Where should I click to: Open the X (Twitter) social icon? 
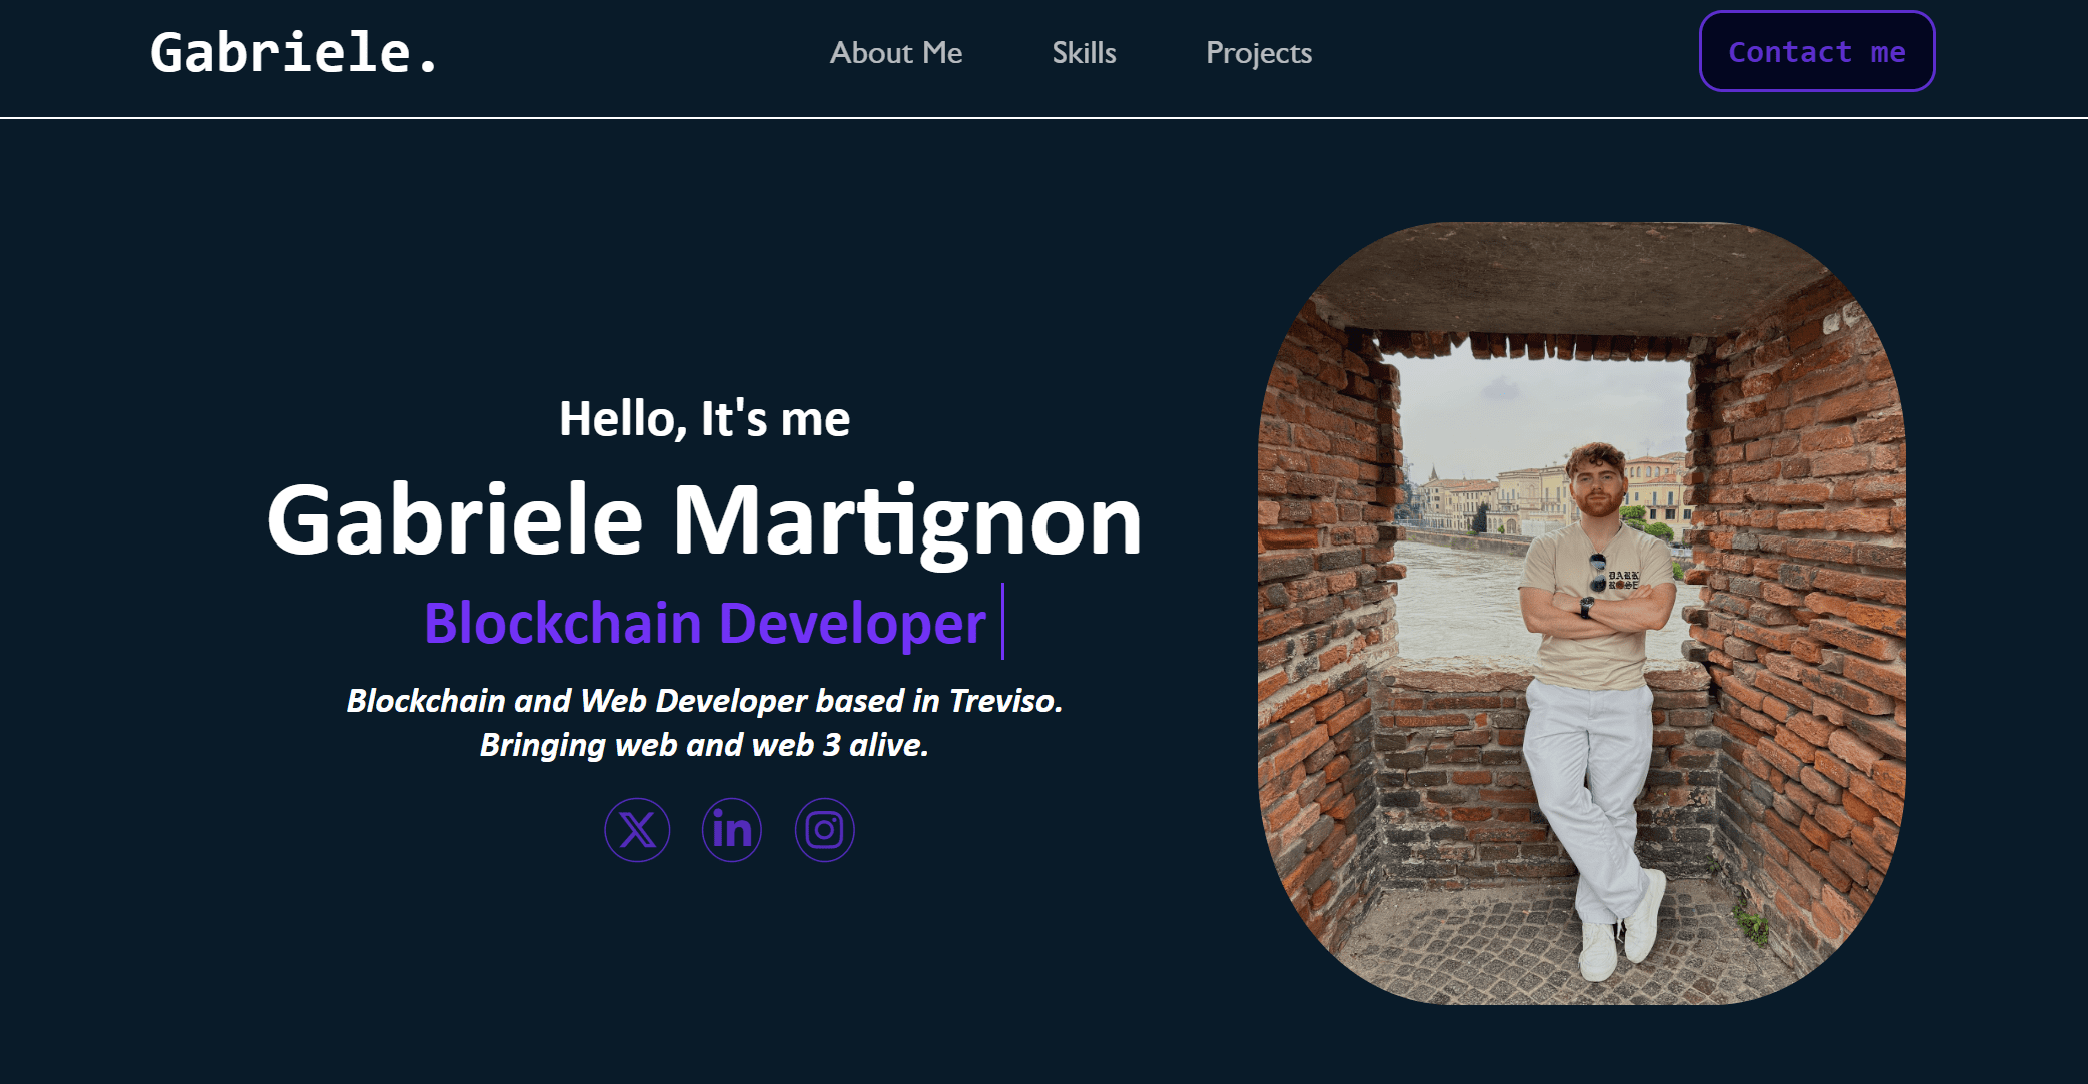coord(637,830)
